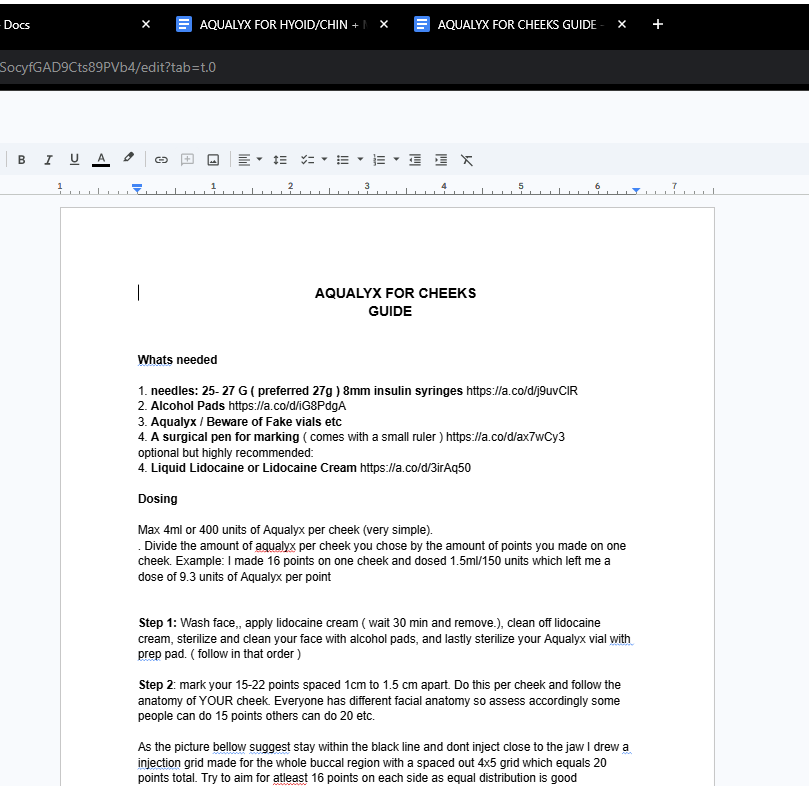Image resolution: width=809 pixels, height=786 pixels.
Task: Toggle bold formatting
Action: click(21, 160)
